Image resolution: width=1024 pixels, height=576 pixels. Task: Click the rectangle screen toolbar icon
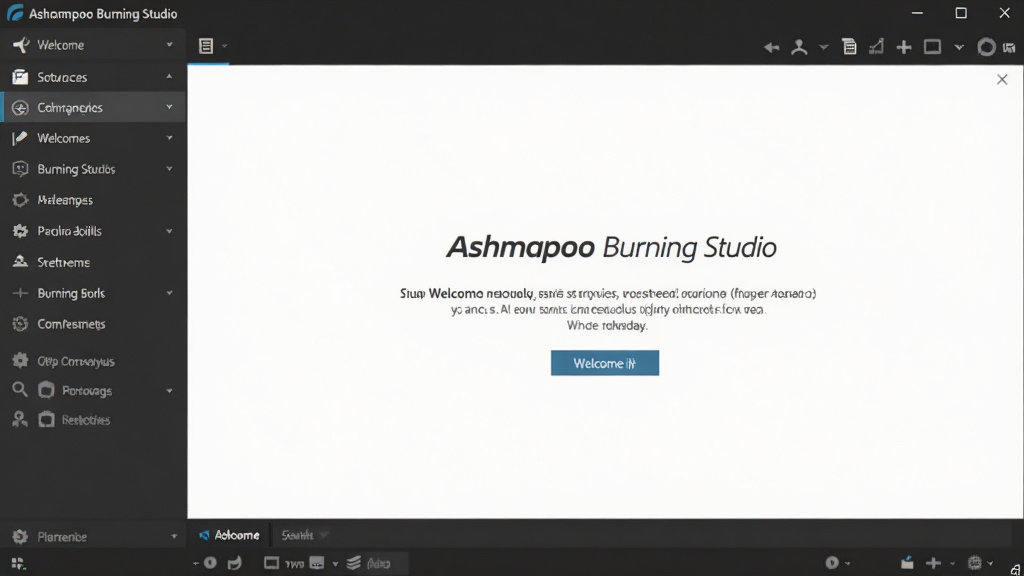point(933,46)
